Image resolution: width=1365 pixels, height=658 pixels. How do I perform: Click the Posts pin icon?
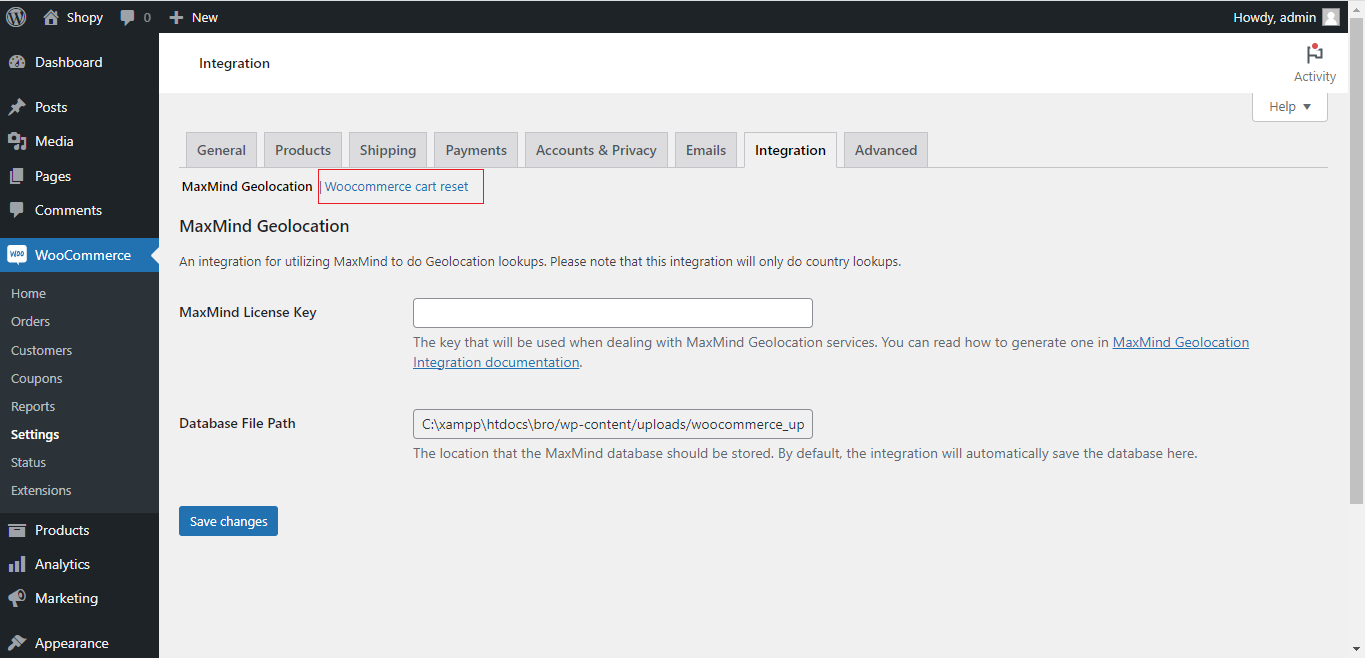(x=17, y=107)
